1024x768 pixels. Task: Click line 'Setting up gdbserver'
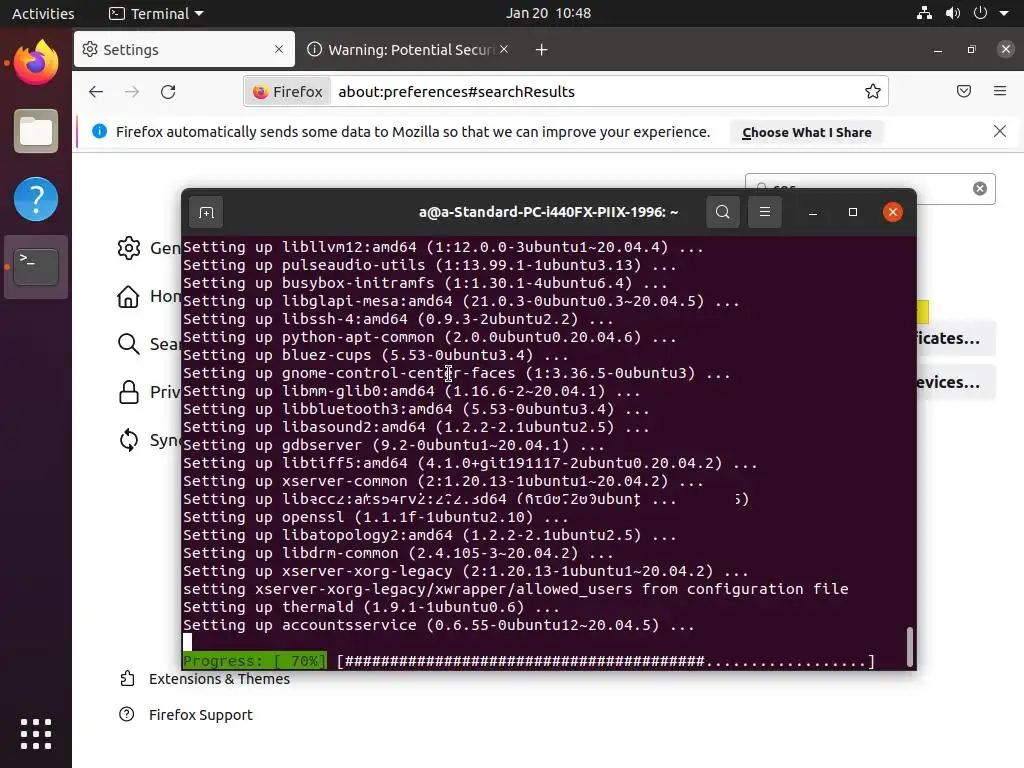393,445
